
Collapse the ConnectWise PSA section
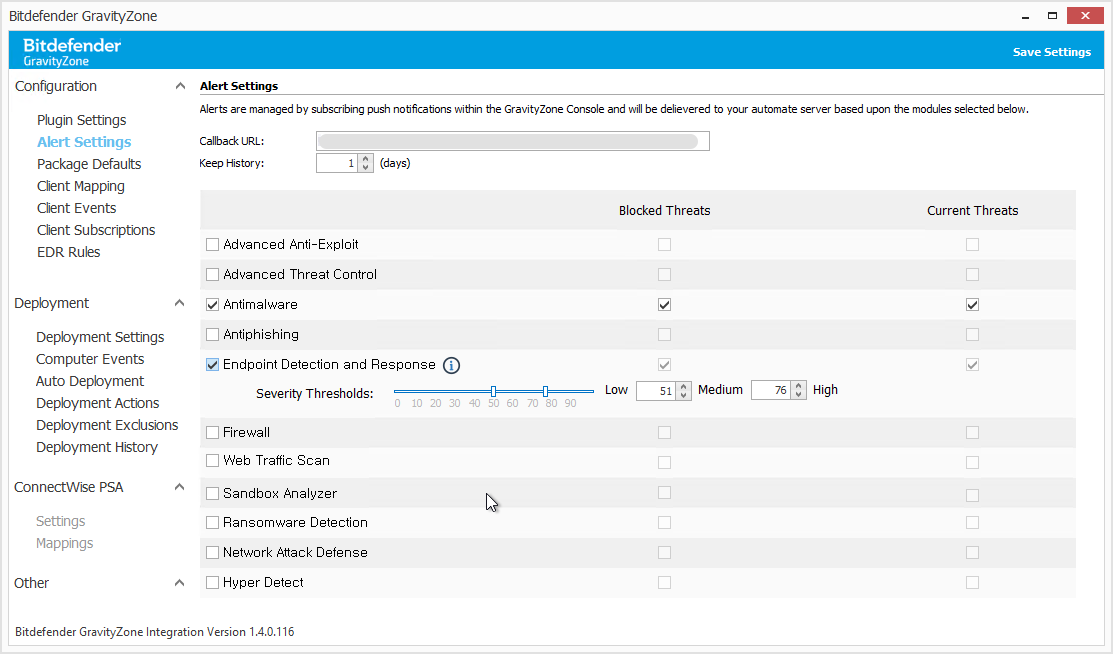[x=180, y=487]
